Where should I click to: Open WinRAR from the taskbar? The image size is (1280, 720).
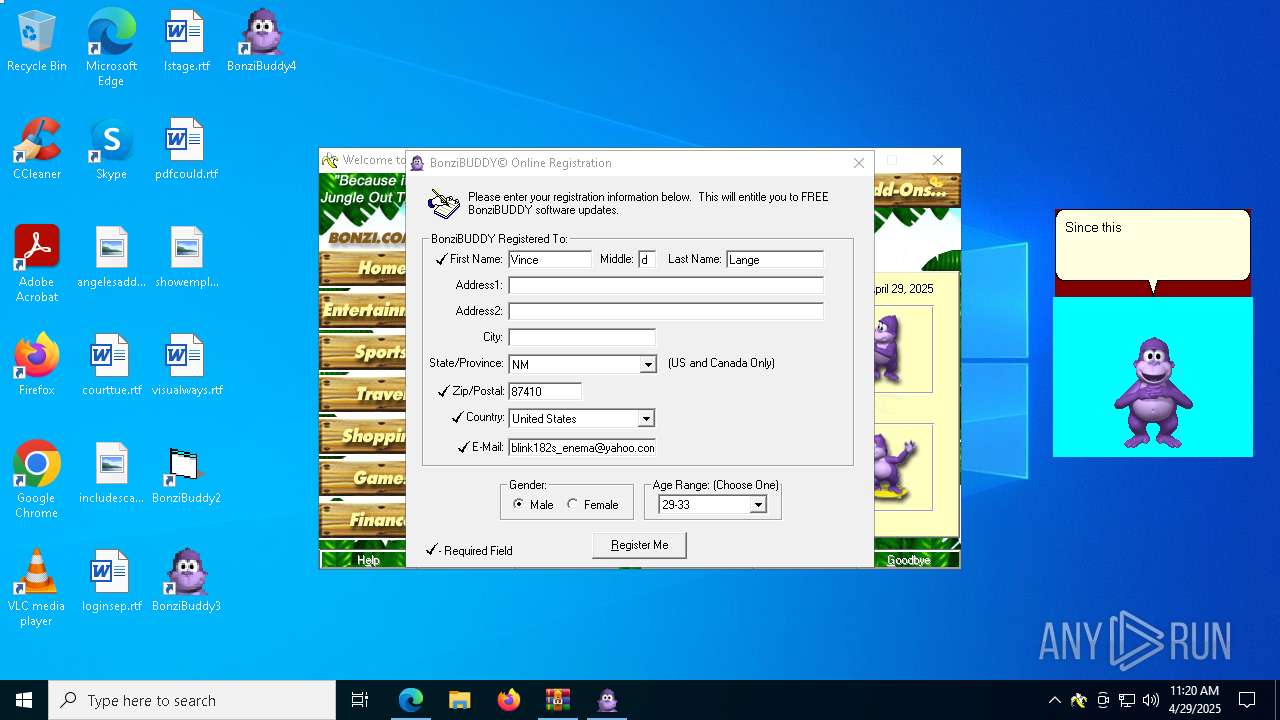(x=557, y=700)
